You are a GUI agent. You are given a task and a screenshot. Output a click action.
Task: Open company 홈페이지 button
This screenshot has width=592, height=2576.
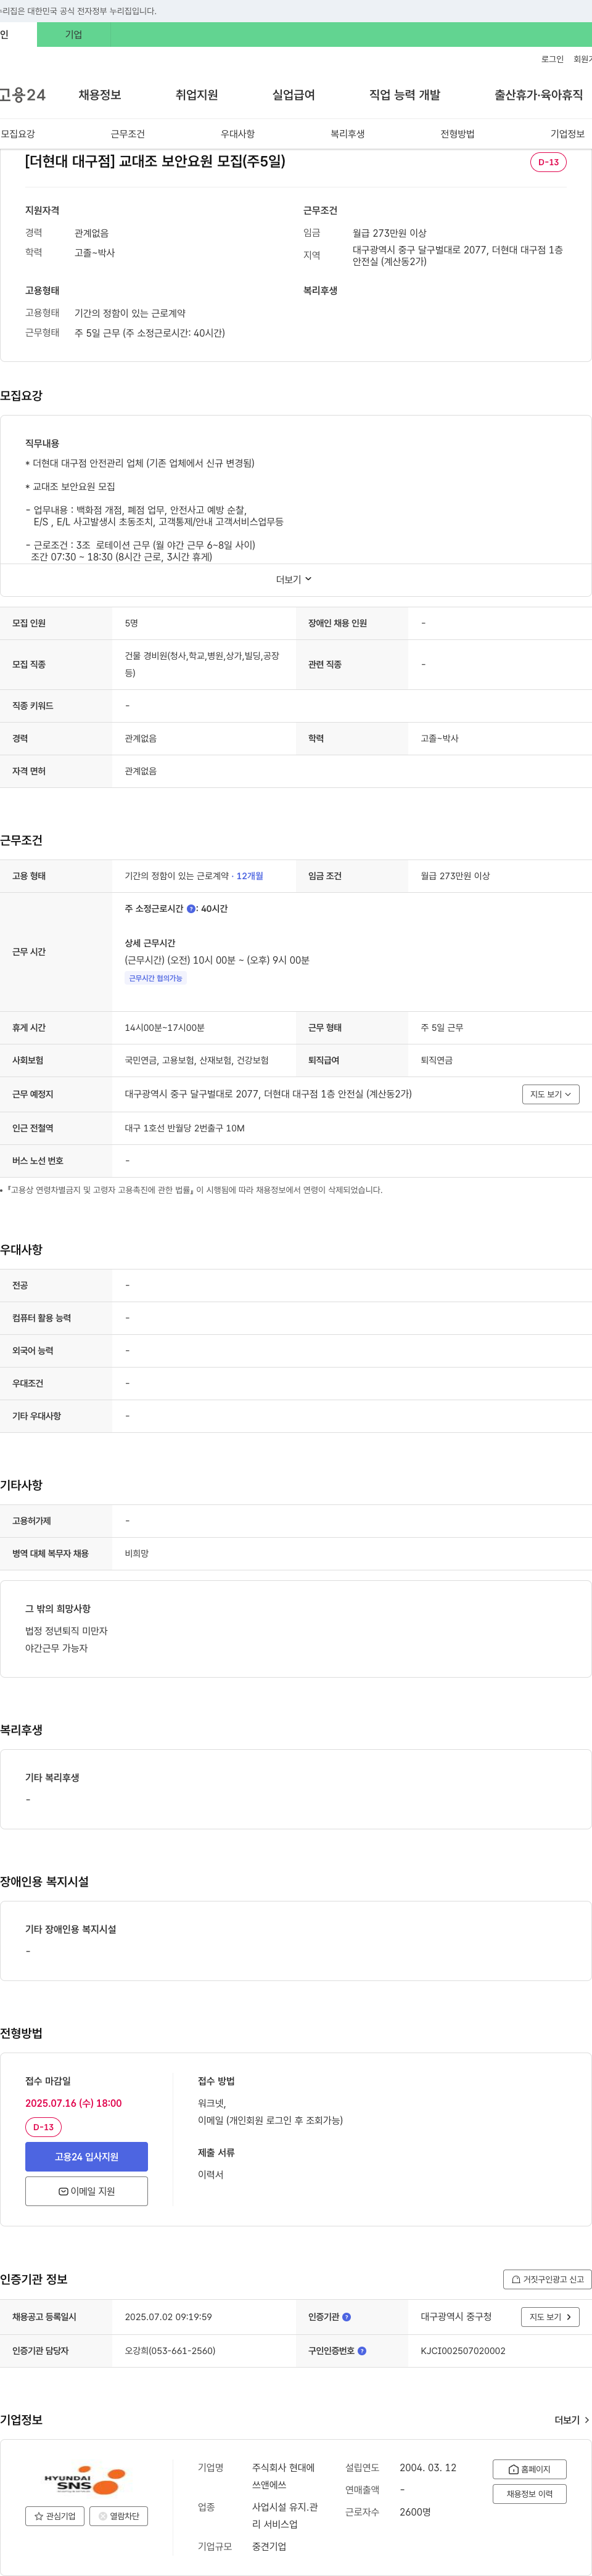(x=530, y=2469)
